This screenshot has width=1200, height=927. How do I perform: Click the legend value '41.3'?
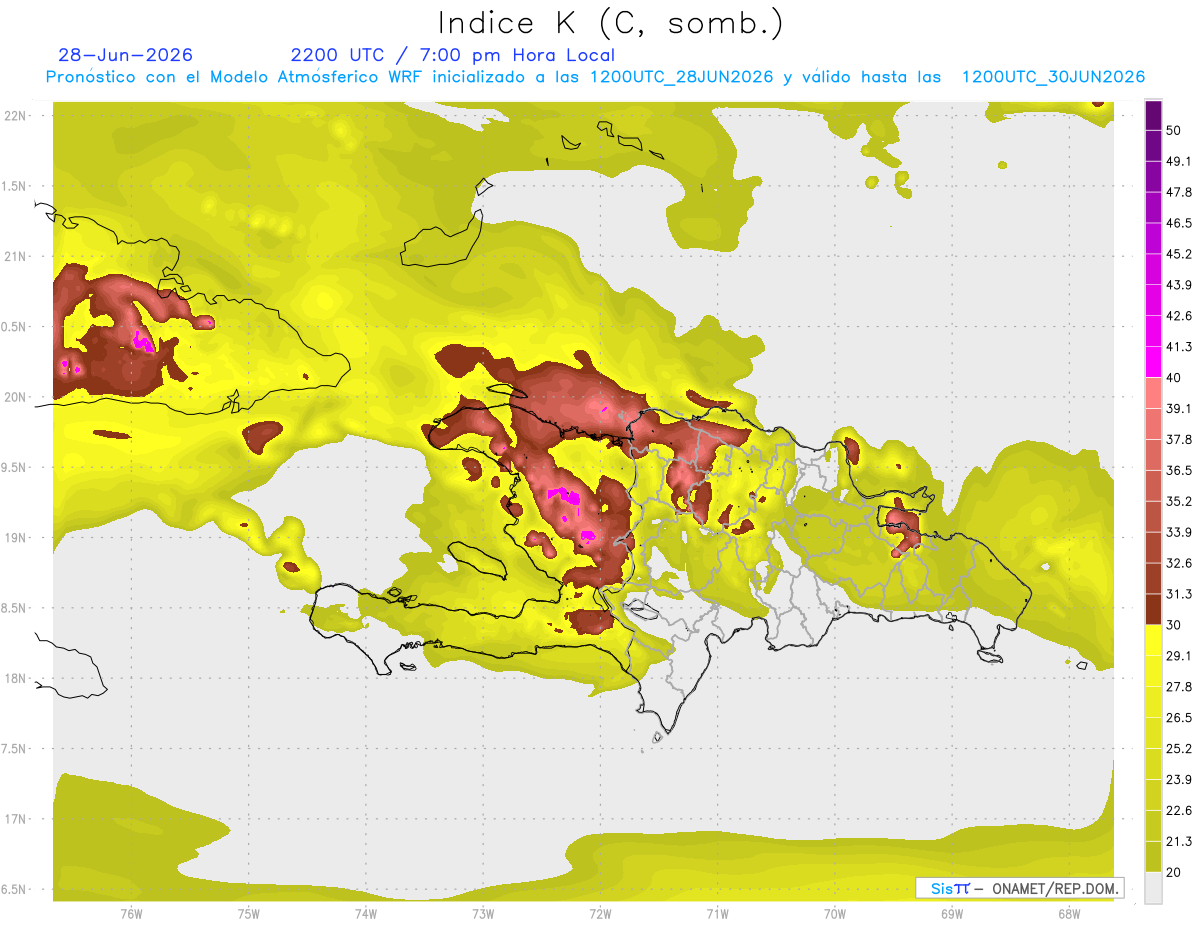click(x=1179, y=347)
